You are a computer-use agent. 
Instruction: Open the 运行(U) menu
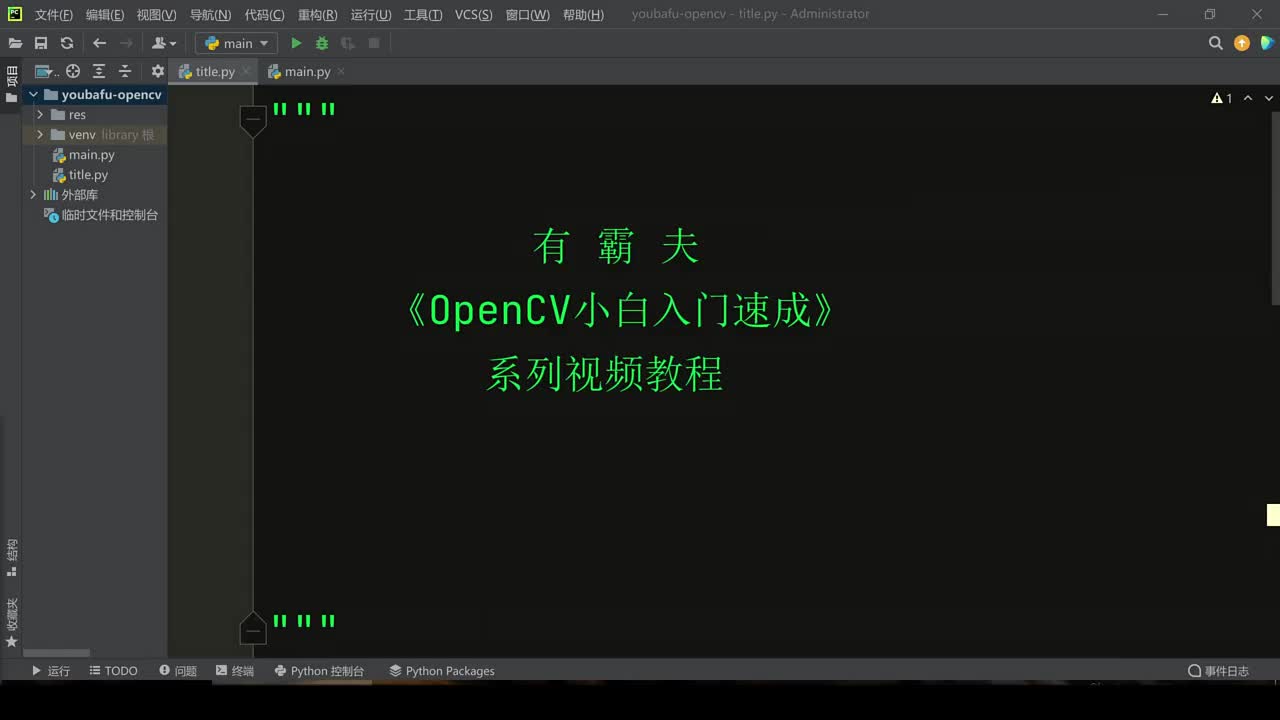(x=371, y=14)
